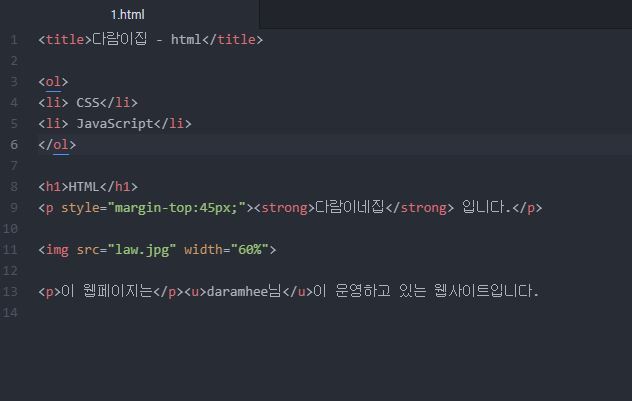
Task: Click line number 13 in gutter
Action: coord(10,291)
